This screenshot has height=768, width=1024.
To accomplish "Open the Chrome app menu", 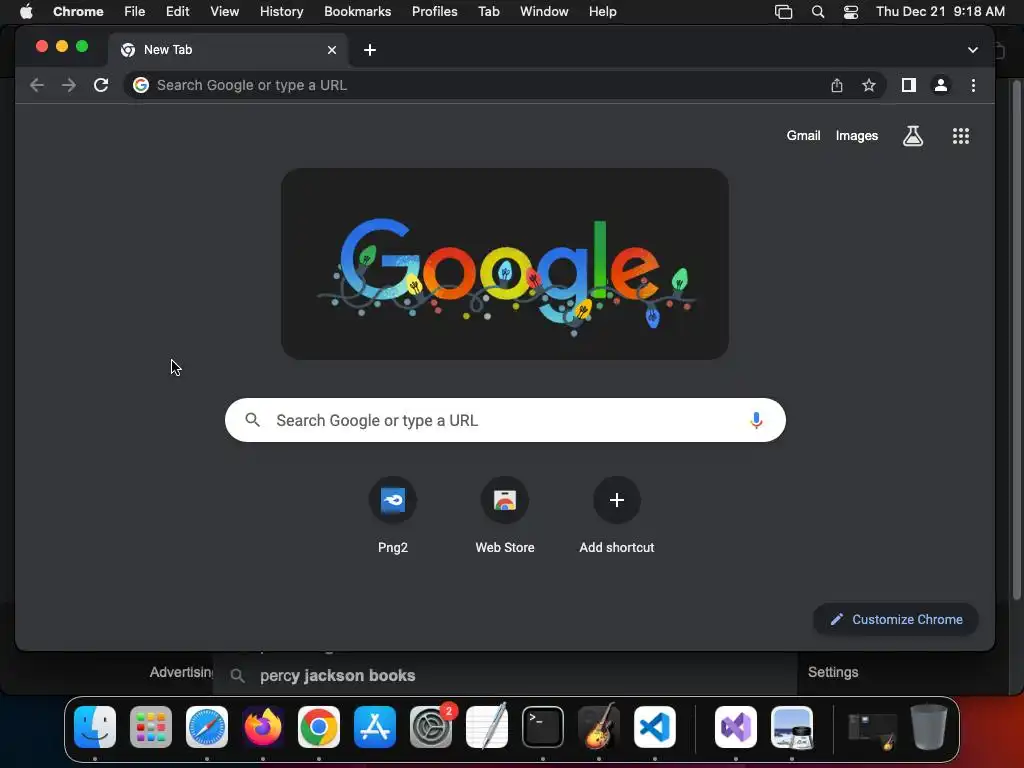I will click(x=78, y=11).
